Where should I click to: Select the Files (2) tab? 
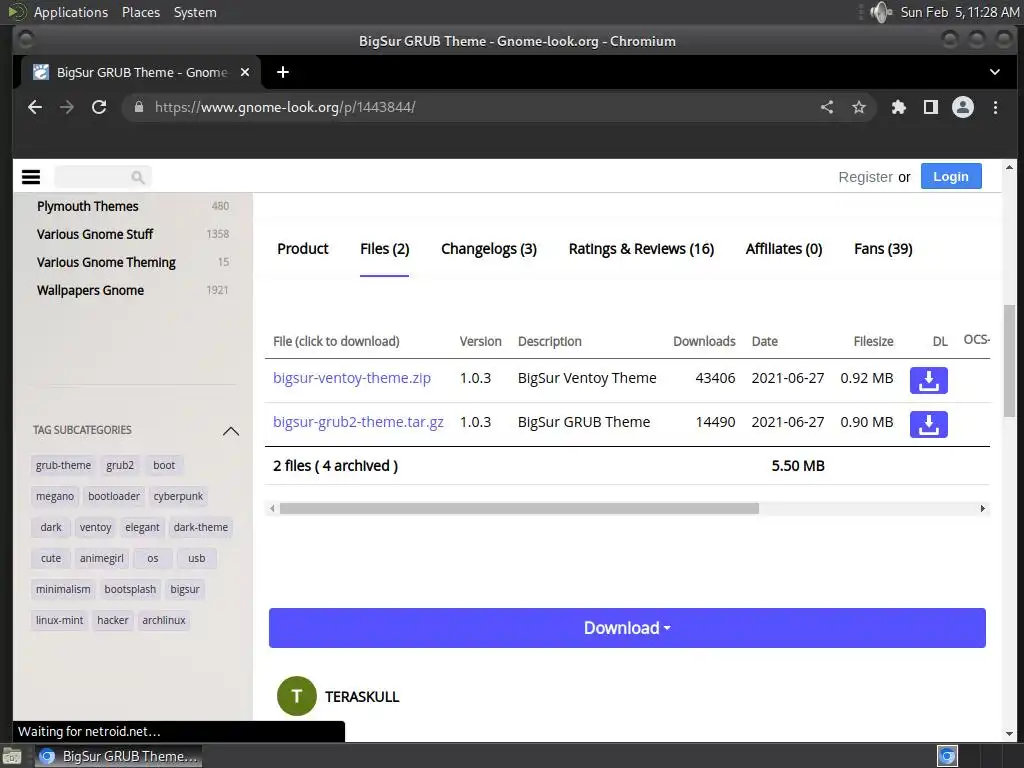tap(385, 249)
